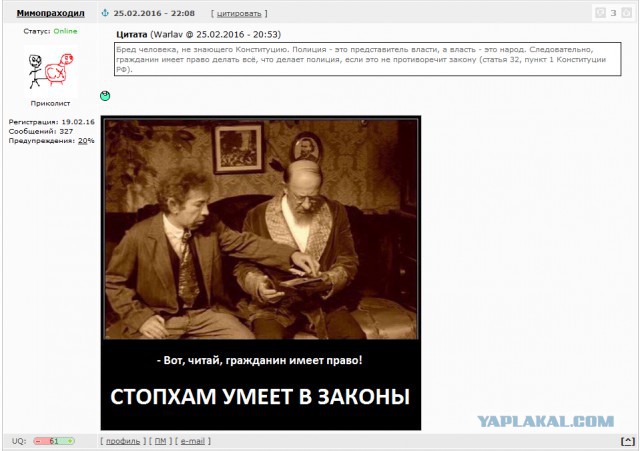Screen dimensions: 640x451
Task: Jump to top using the up-arrow icon
Action: coord(627,441)
